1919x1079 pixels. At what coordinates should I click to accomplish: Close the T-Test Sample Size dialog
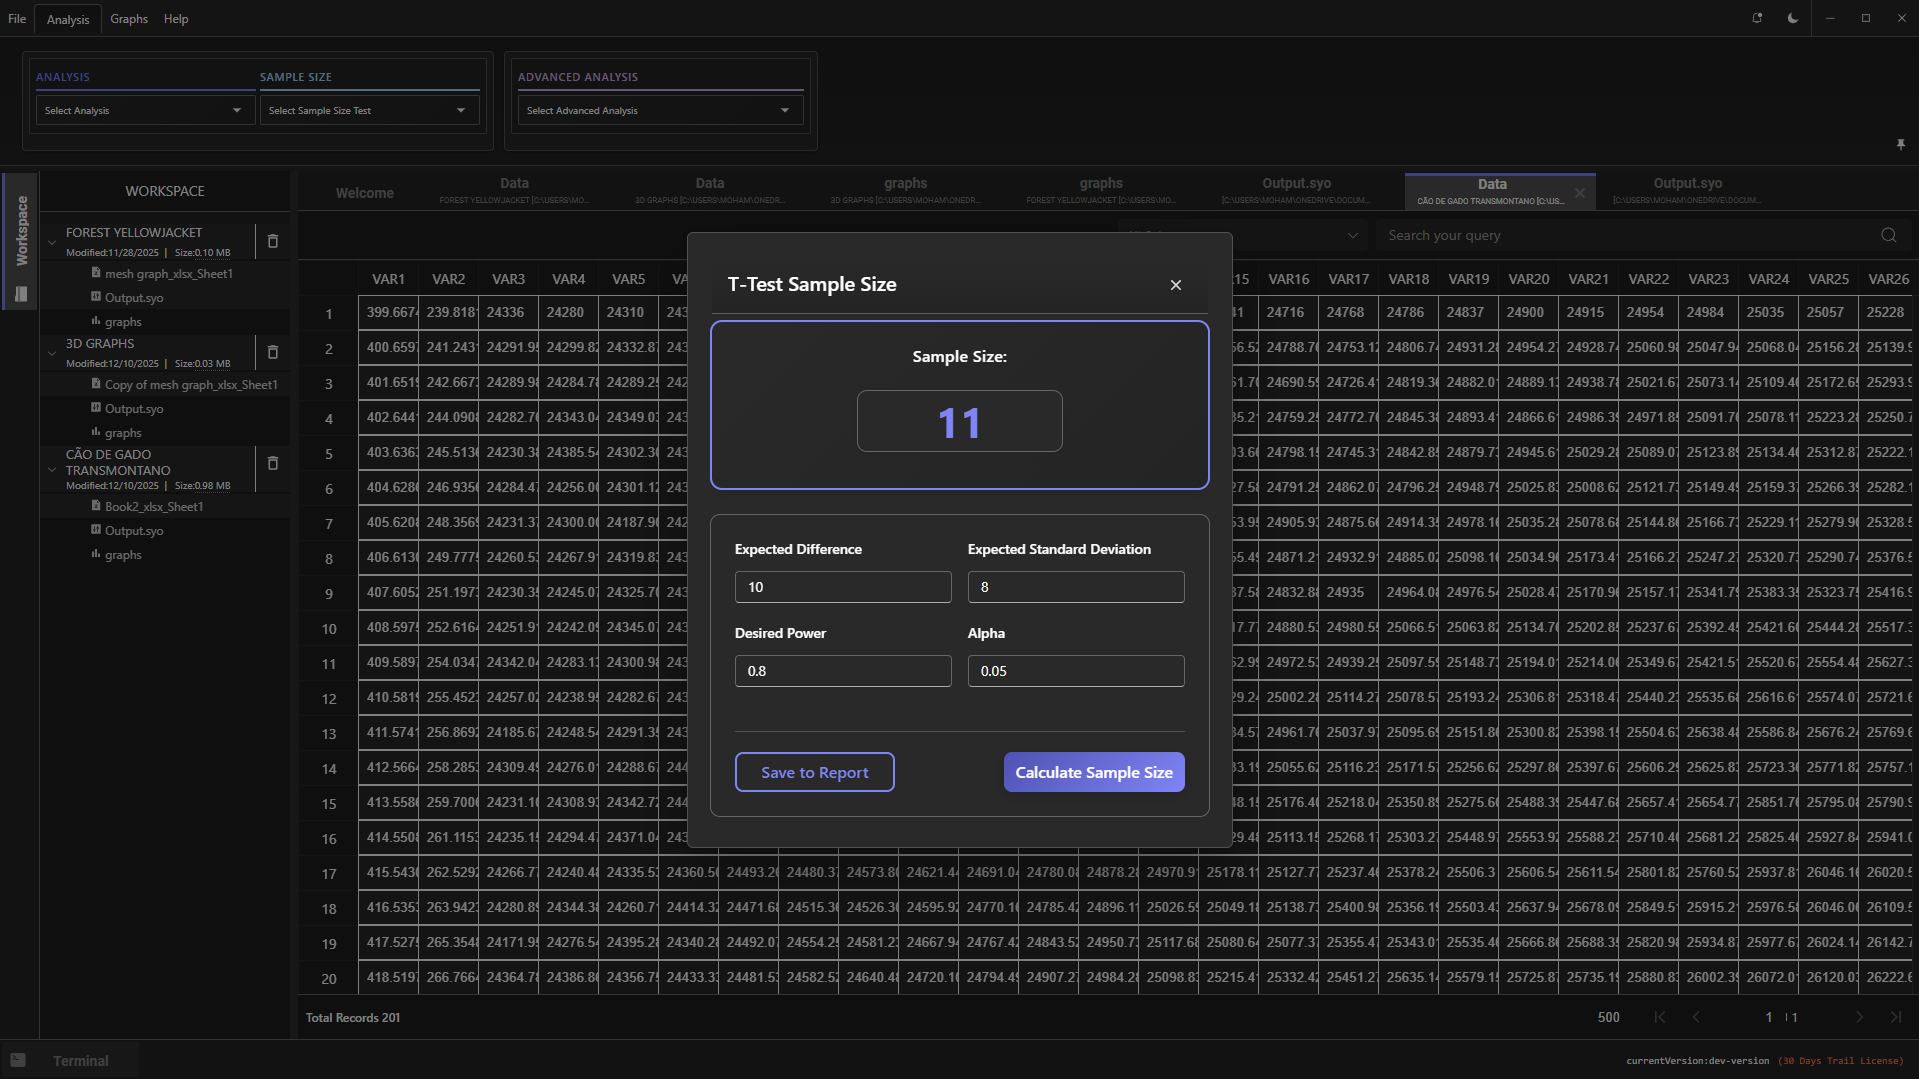(x=1175, y=285)
